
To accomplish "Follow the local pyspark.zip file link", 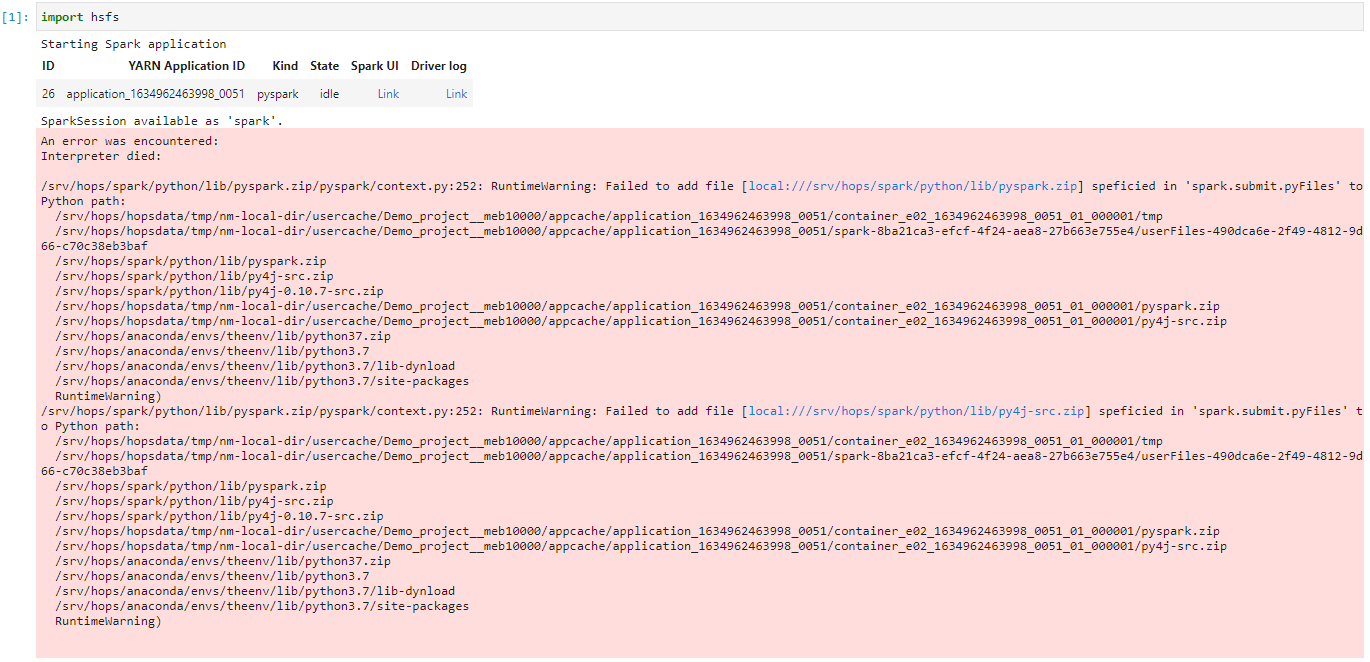I will click(912, 186).
